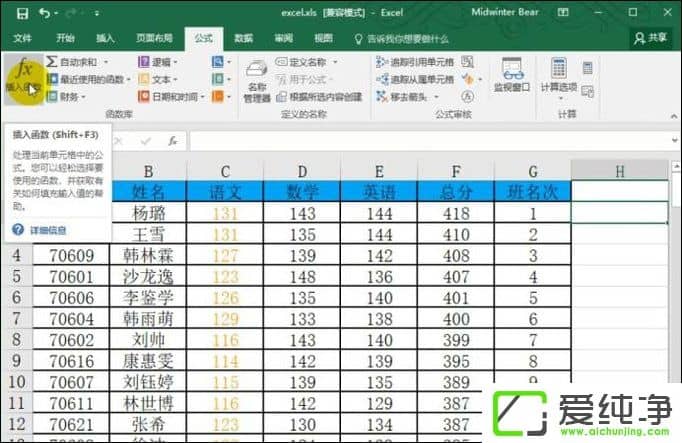This screenshot has width=682, height=443.
Task: Click the Share (共享) button
Action: [x=650, y=39]
